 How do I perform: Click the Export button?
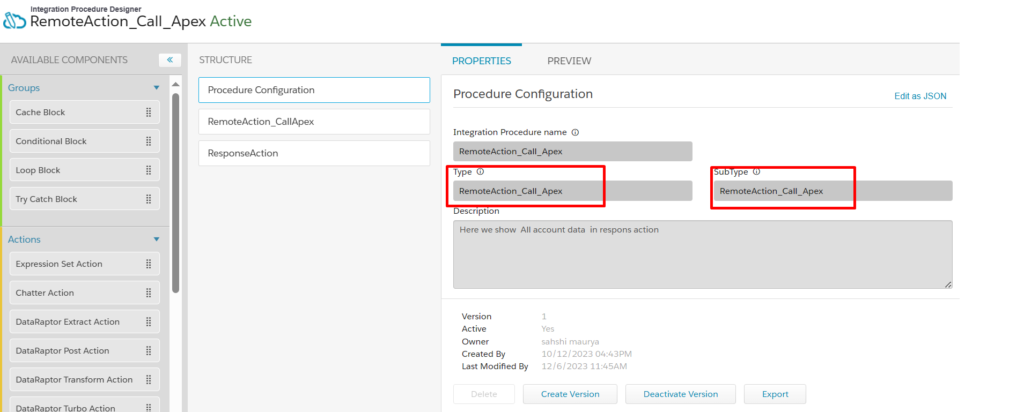(775, 394)
